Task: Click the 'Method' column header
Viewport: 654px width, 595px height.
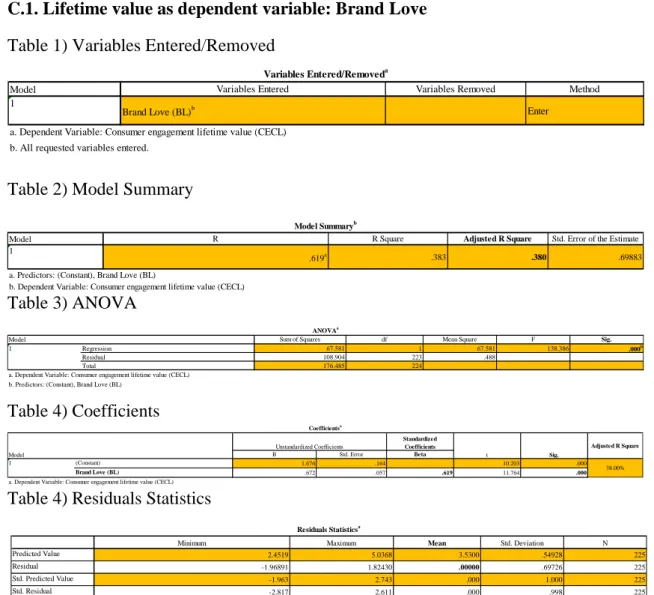Action: pyautogui.click(x=584, y=89)
